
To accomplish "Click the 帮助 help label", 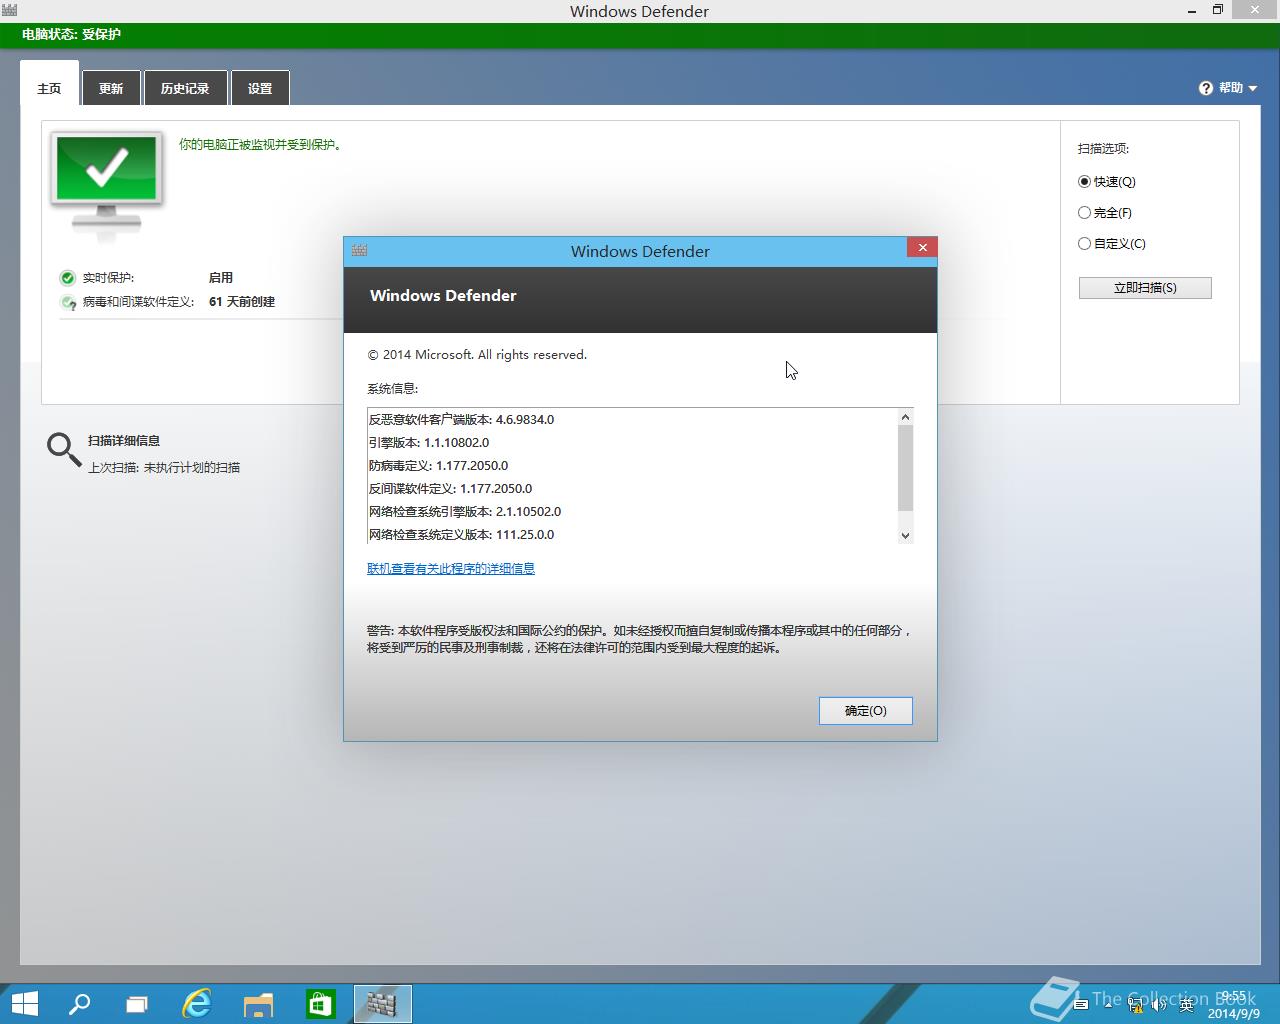I will 1231,88.
